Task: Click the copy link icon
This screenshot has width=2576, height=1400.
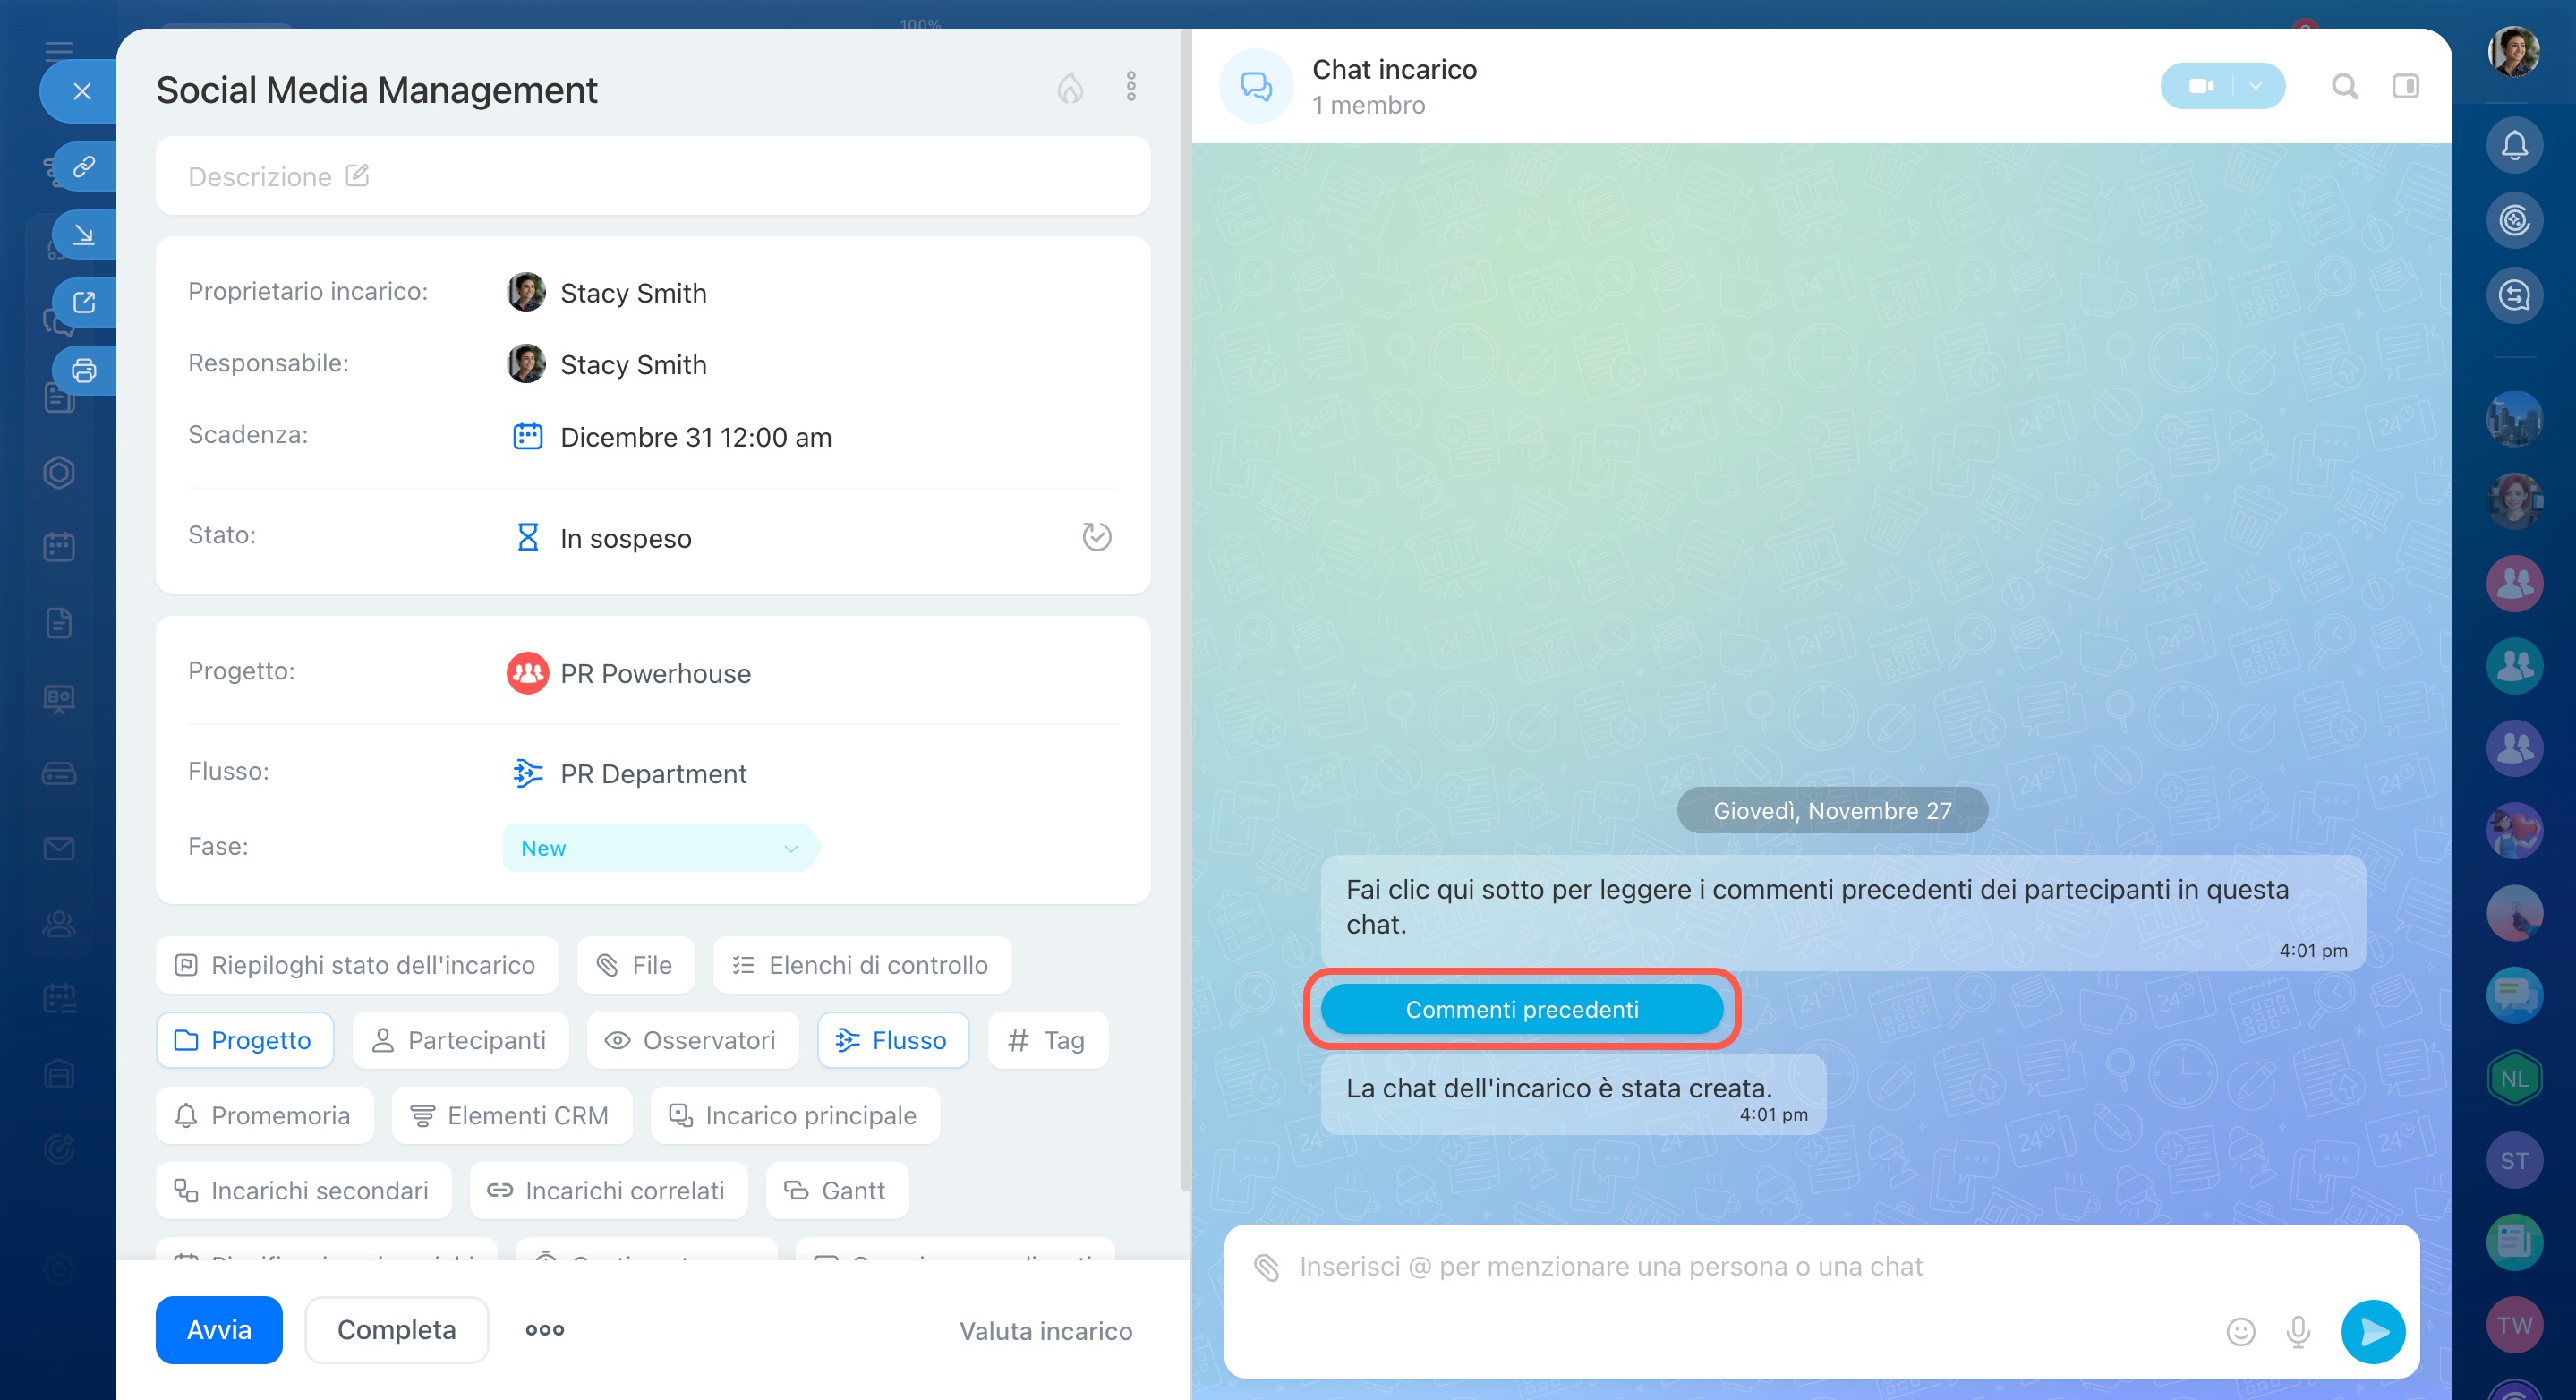Action: [84, 166]
